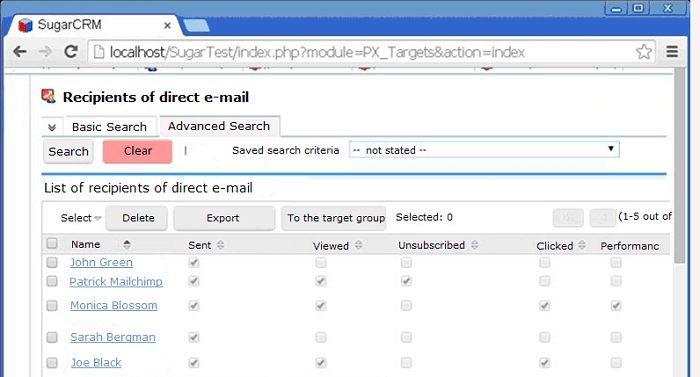Image resolution: width=700 pixels, height=377 pixels.
Task: Close the SugarCRM browser tab
Action: pos(167,25)
